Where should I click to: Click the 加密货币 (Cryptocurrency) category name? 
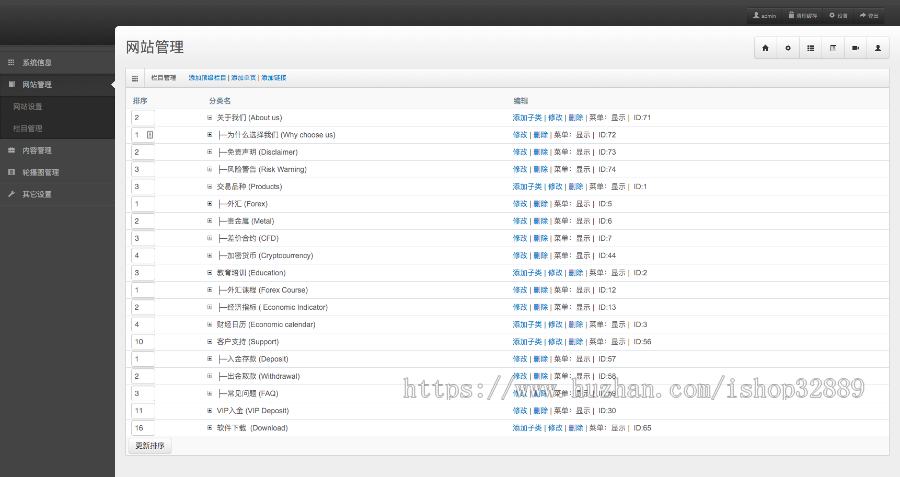pyautogui.click(x=270, y=255)
